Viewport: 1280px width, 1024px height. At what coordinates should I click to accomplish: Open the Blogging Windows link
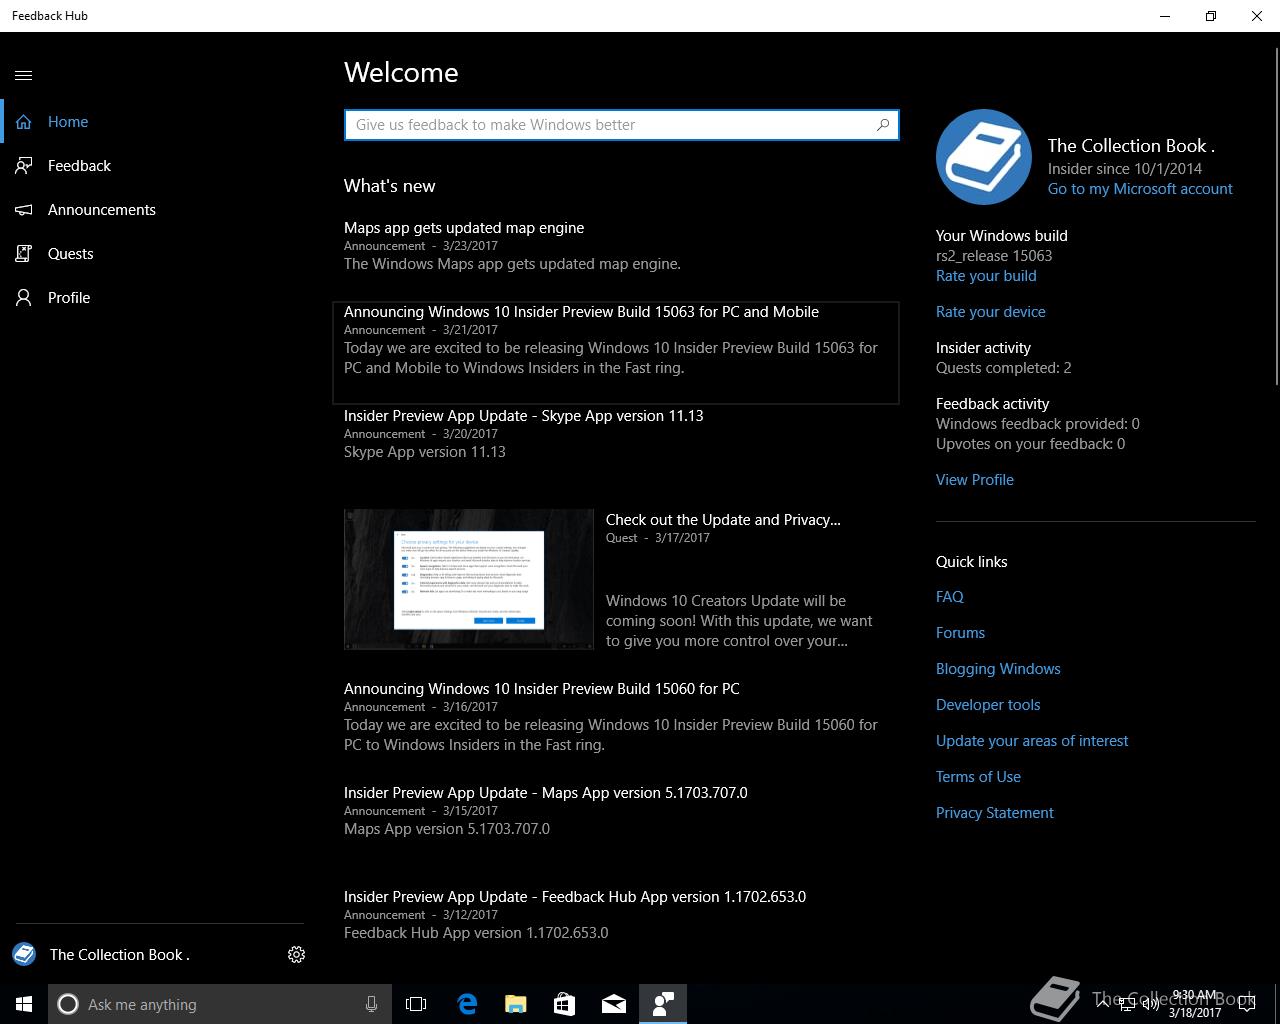click(x=998, y=669)
